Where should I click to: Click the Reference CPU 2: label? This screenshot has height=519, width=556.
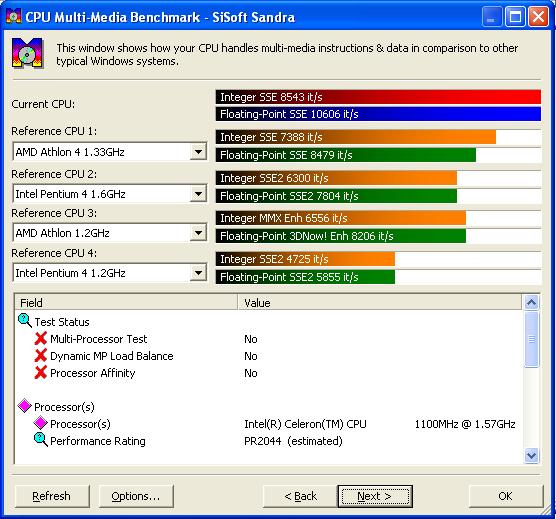click(54, 174)
